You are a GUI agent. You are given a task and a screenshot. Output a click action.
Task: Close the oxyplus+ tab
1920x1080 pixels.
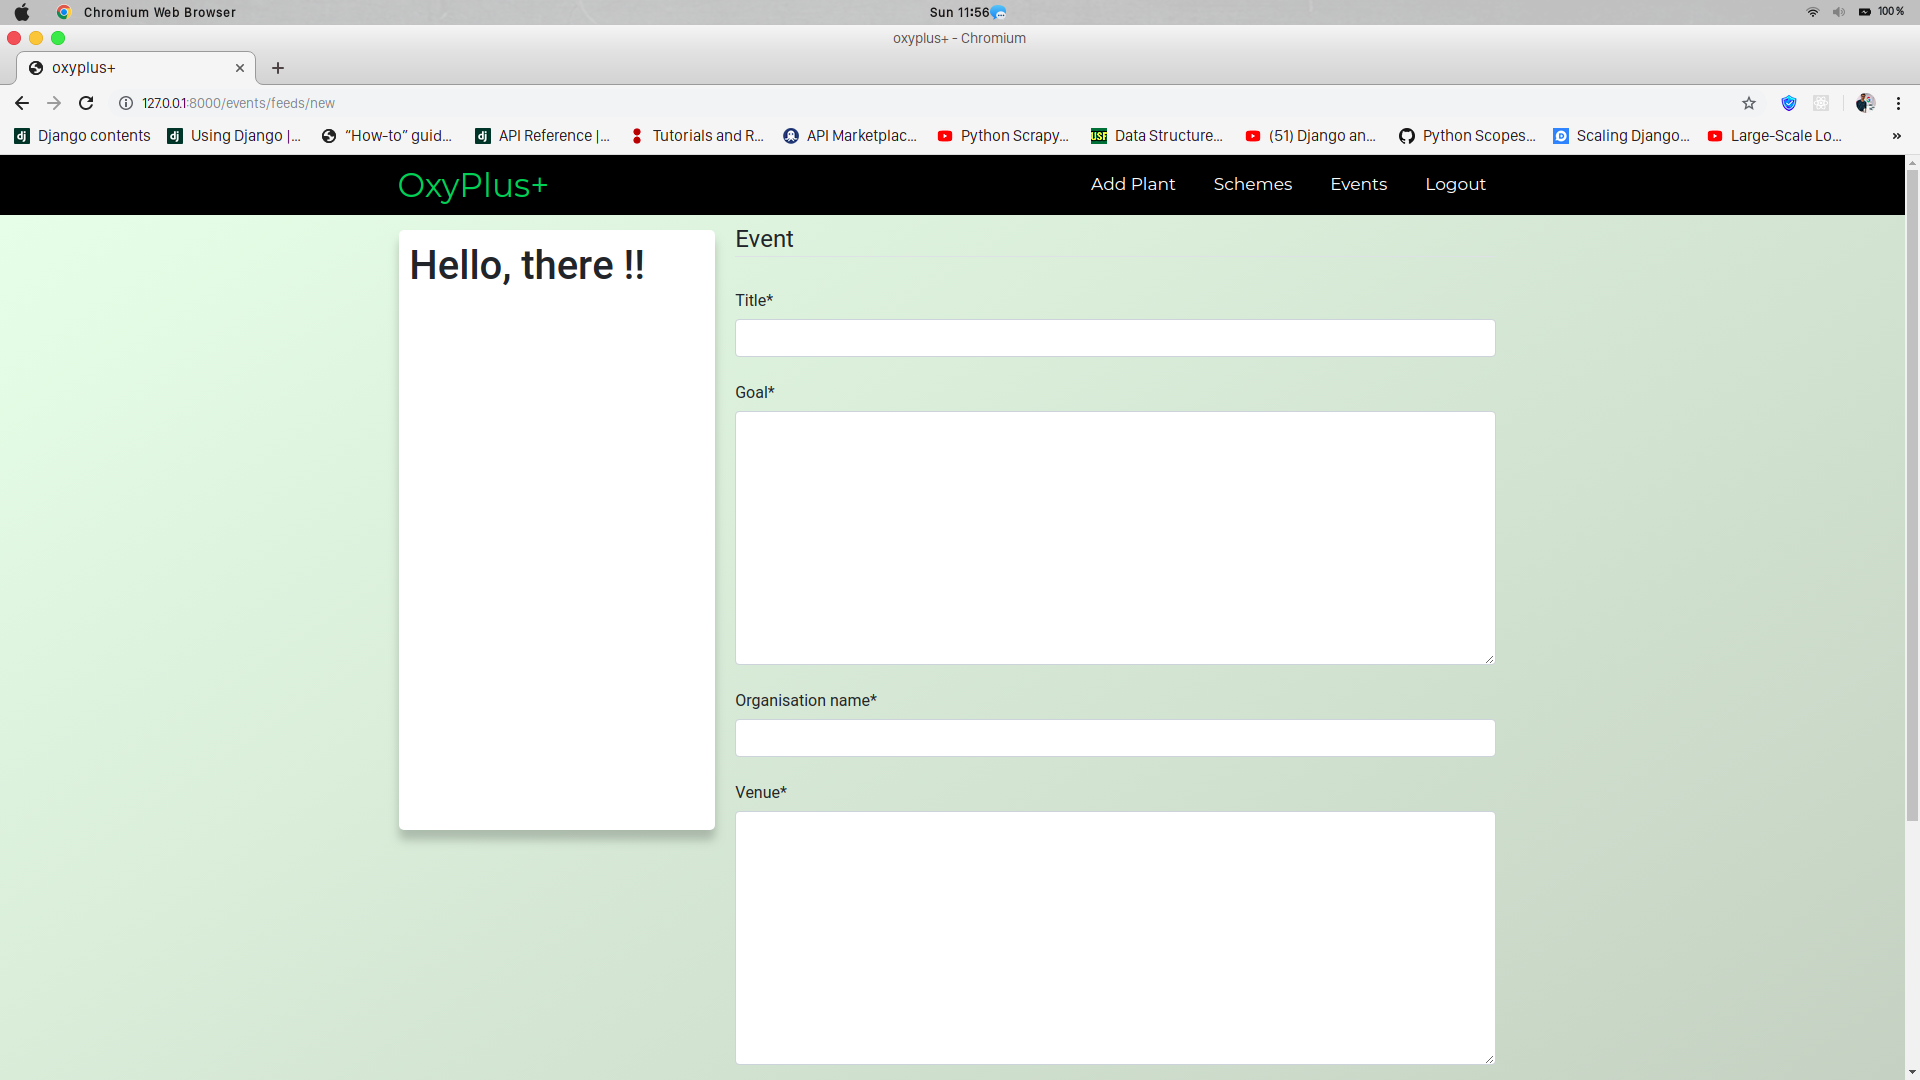pyautogui.click(x=240, y=68)
